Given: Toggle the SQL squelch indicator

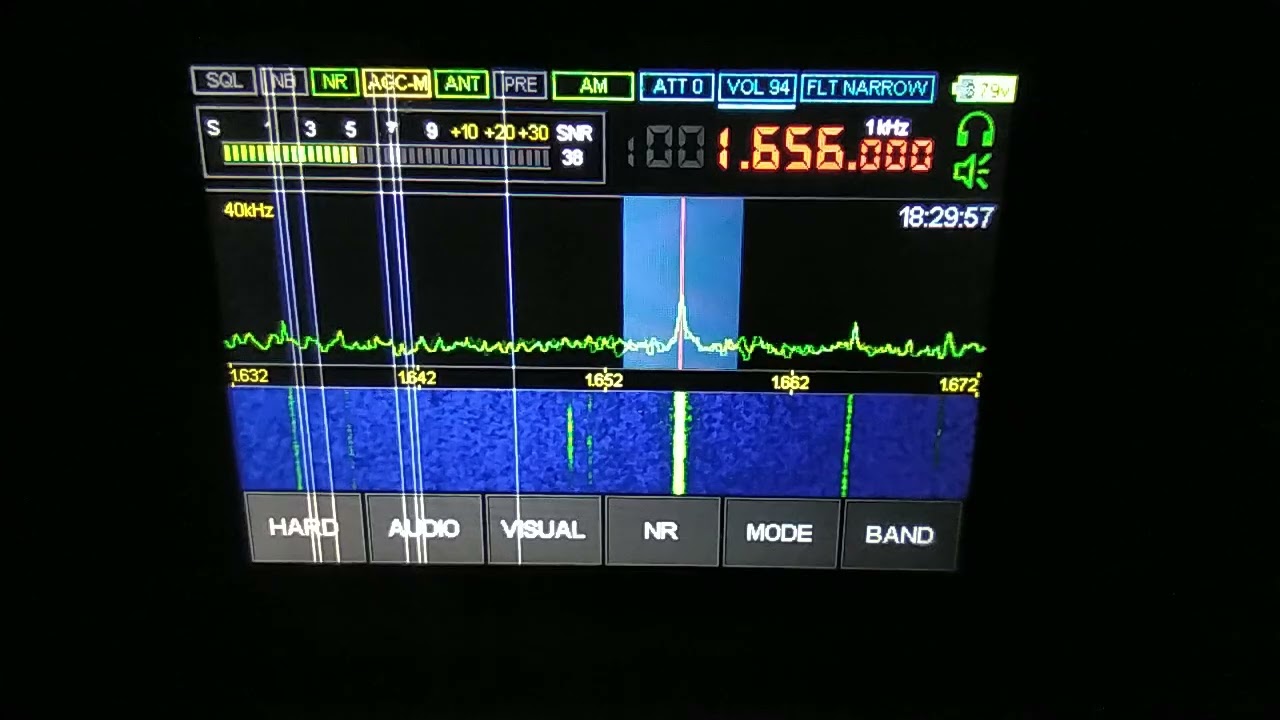Looking at the screenshot, I should coord(224,81).
